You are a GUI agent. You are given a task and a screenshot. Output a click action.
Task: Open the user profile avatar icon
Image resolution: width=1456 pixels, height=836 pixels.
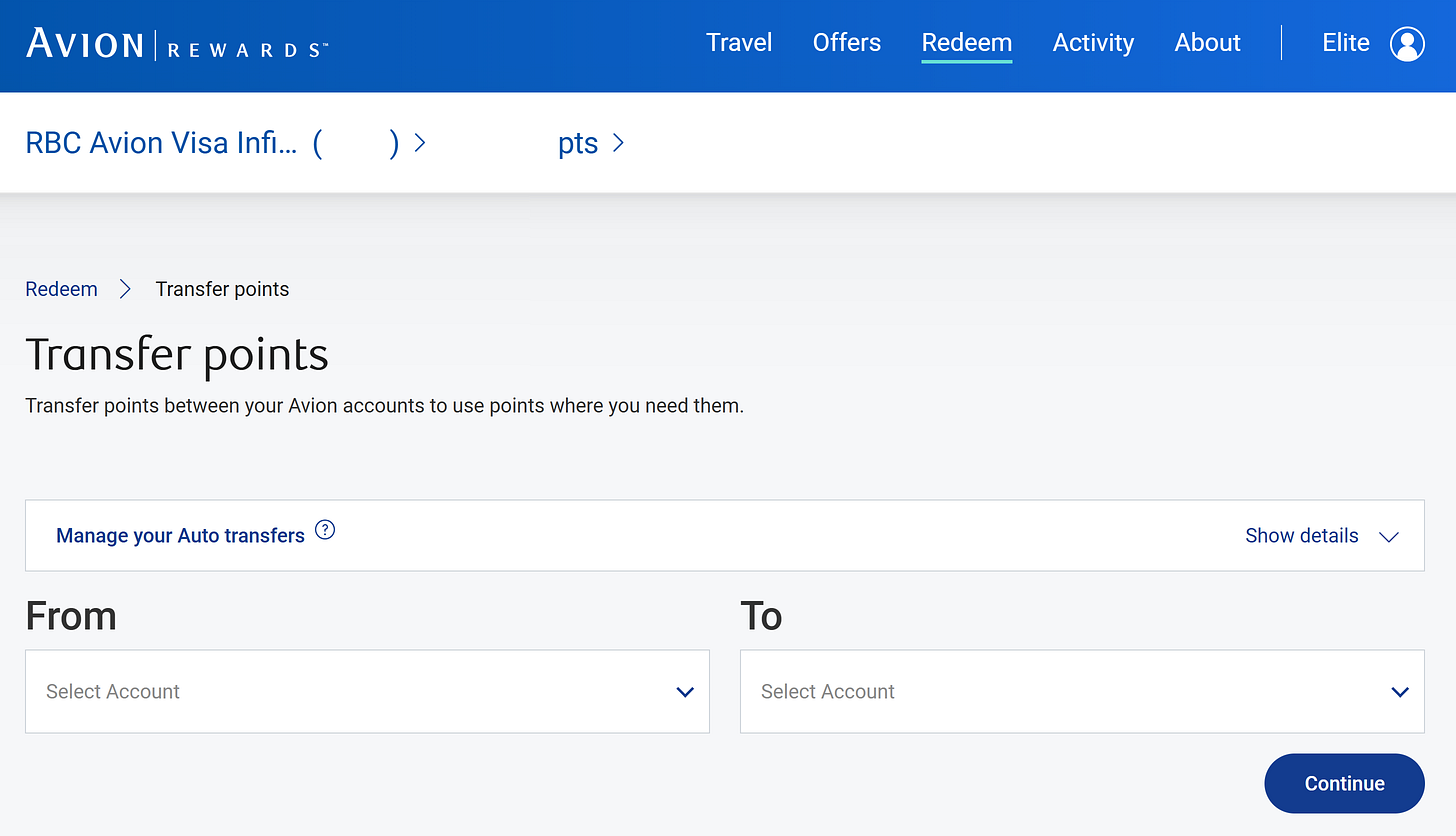click(x=1407, y=44)
